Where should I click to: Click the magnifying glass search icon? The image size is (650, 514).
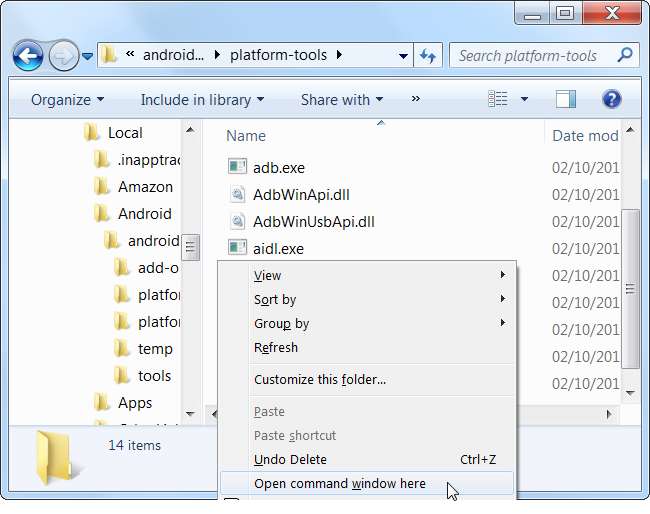(625, 55)
